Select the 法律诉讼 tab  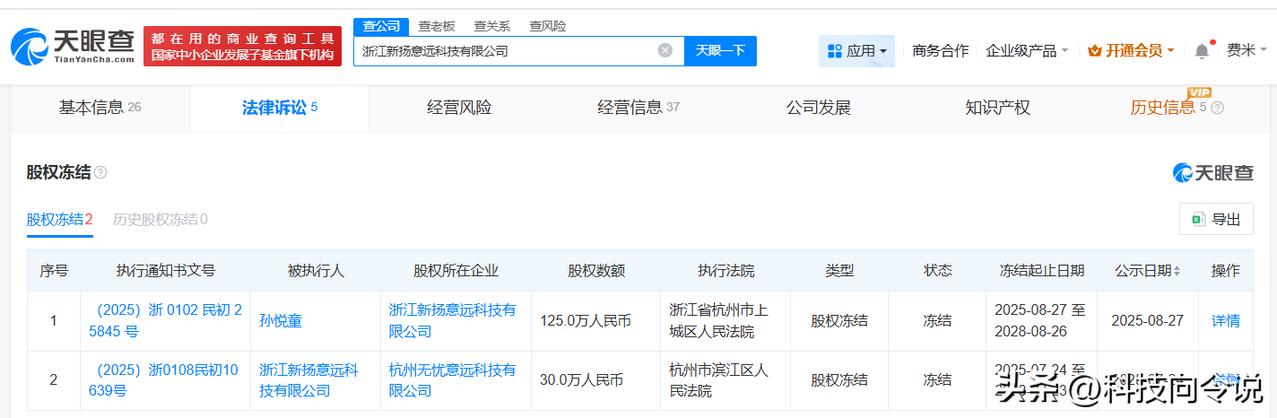coord(279,107)
